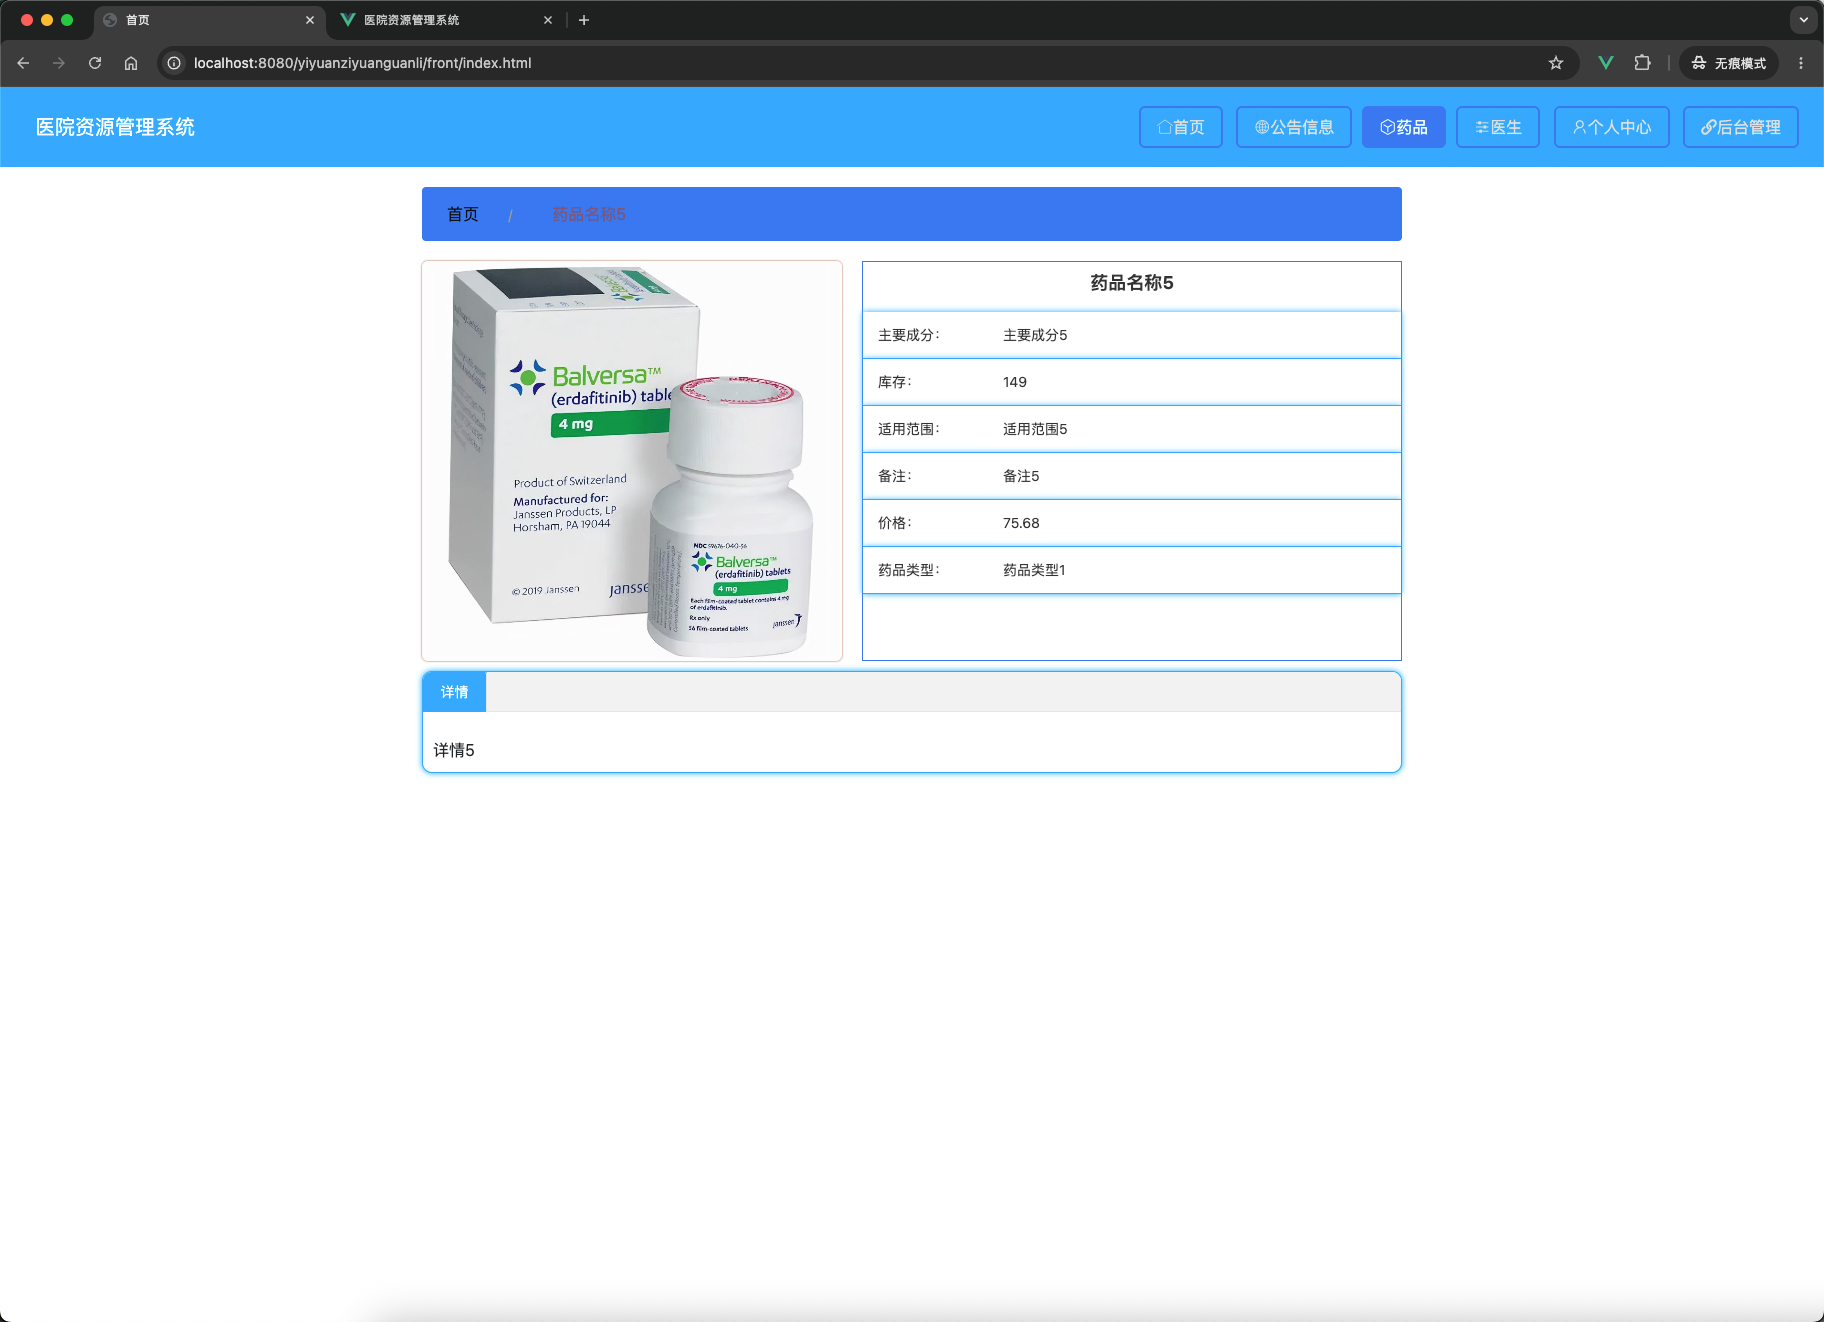Click the 备注 label

point(895,476)
